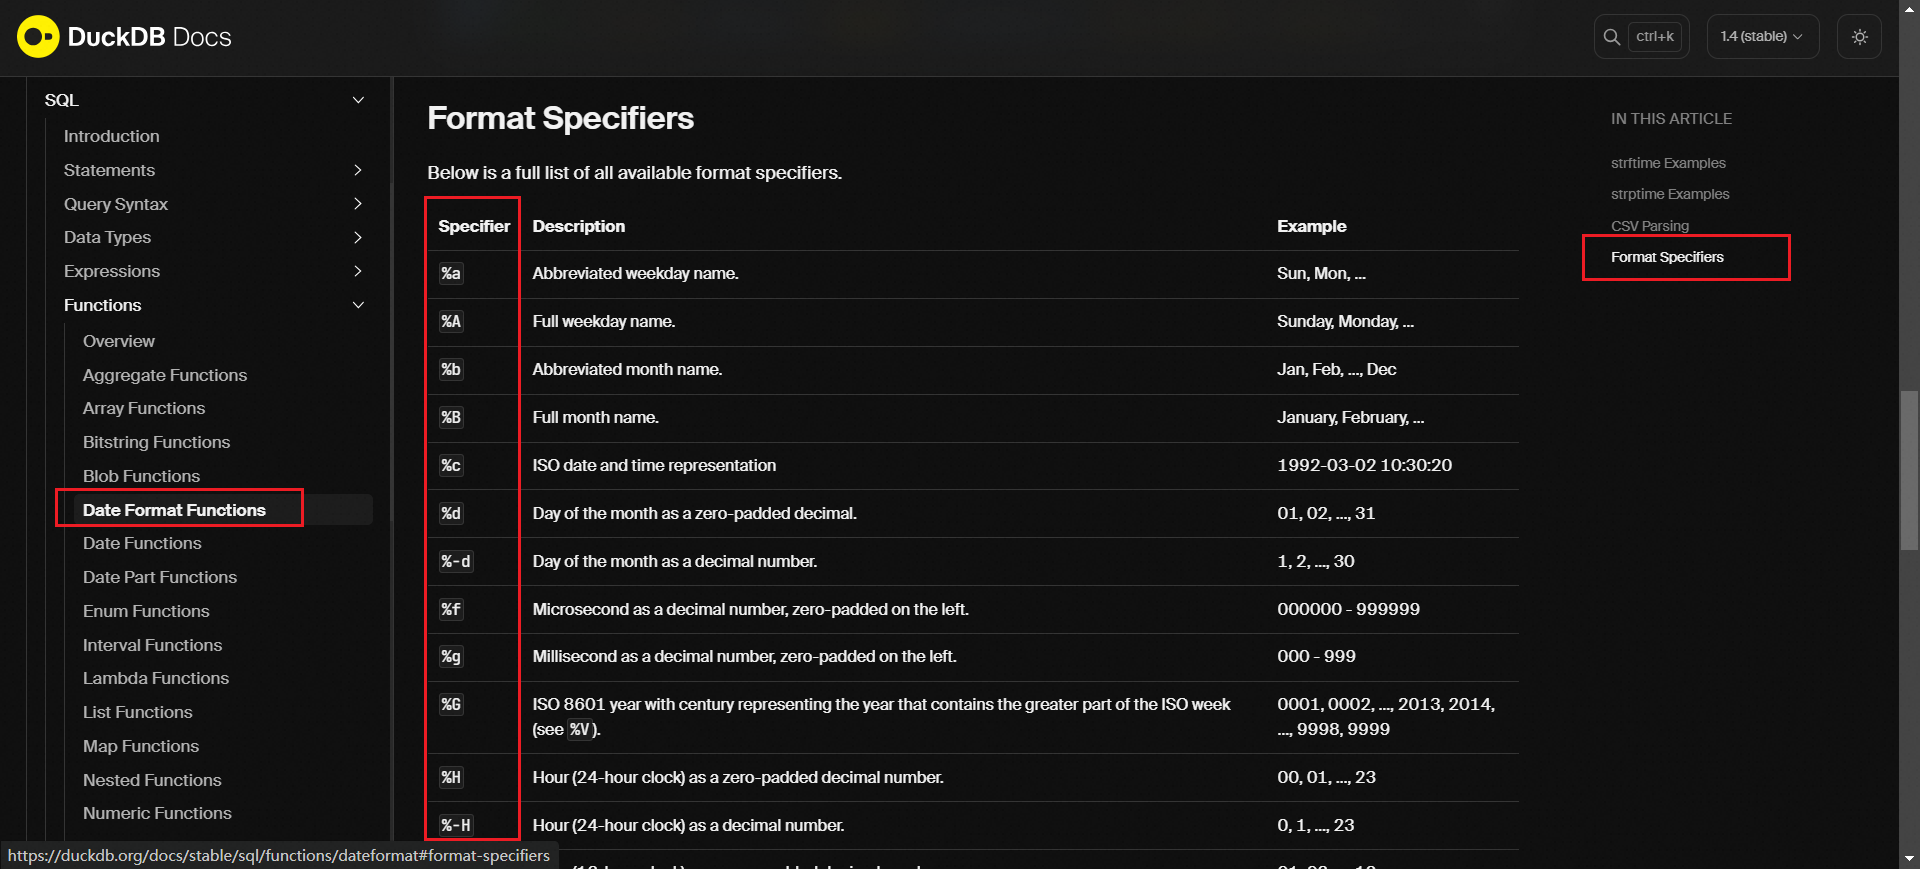Viewport: 1920px width, 869px height.
Task: Click the DuckDB duck logo icon
Action: coord(38,37)
